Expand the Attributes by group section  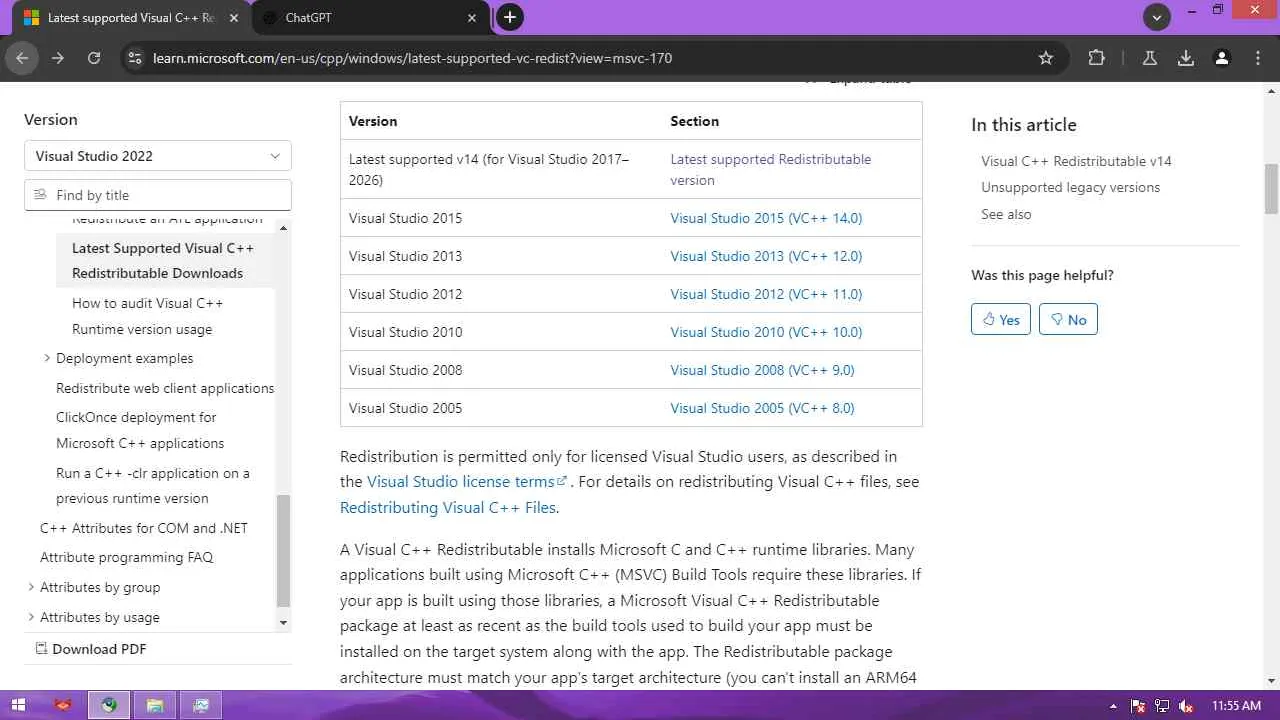coord(31,587)
